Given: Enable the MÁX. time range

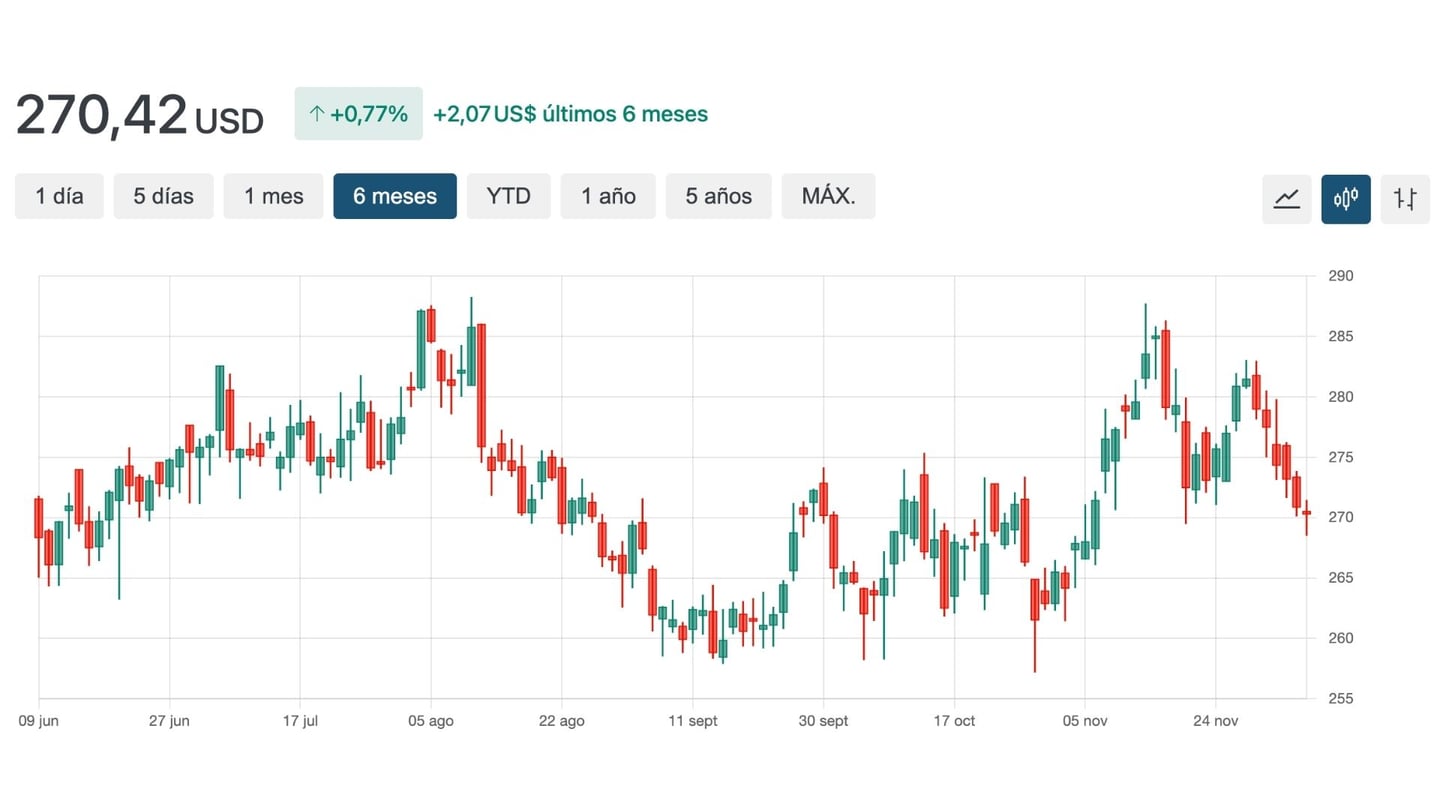Looking at the screenshot, I should 828,196.
